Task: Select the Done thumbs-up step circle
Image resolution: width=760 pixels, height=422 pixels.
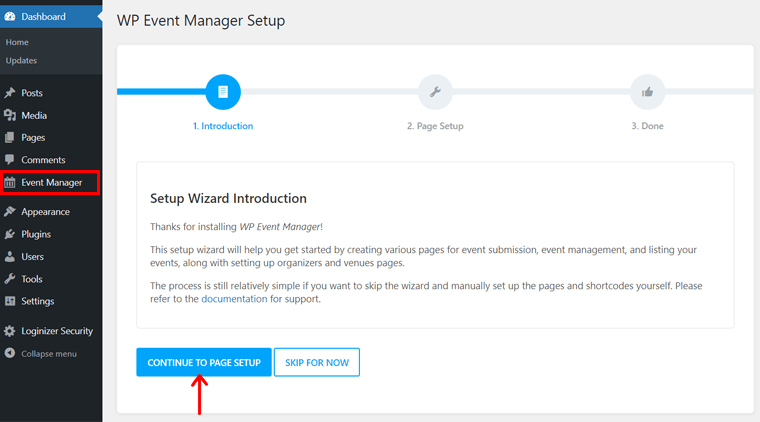Action: coord(647,92)
